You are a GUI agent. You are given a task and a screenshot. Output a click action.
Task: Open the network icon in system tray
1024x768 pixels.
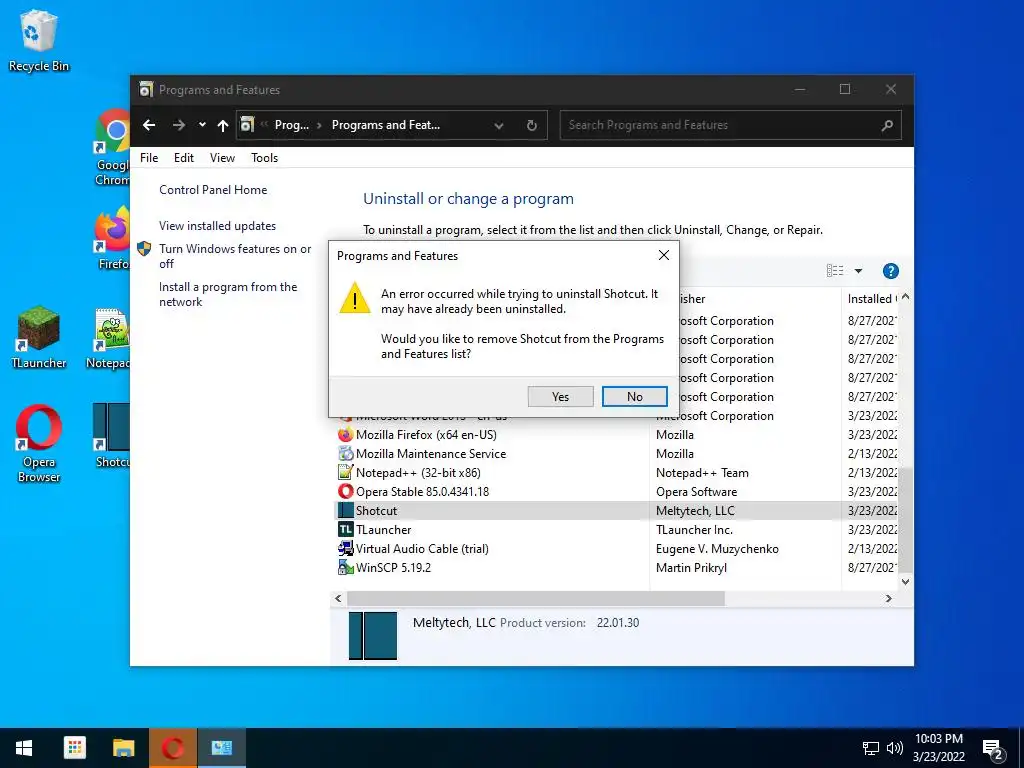[x=871, y=748]
